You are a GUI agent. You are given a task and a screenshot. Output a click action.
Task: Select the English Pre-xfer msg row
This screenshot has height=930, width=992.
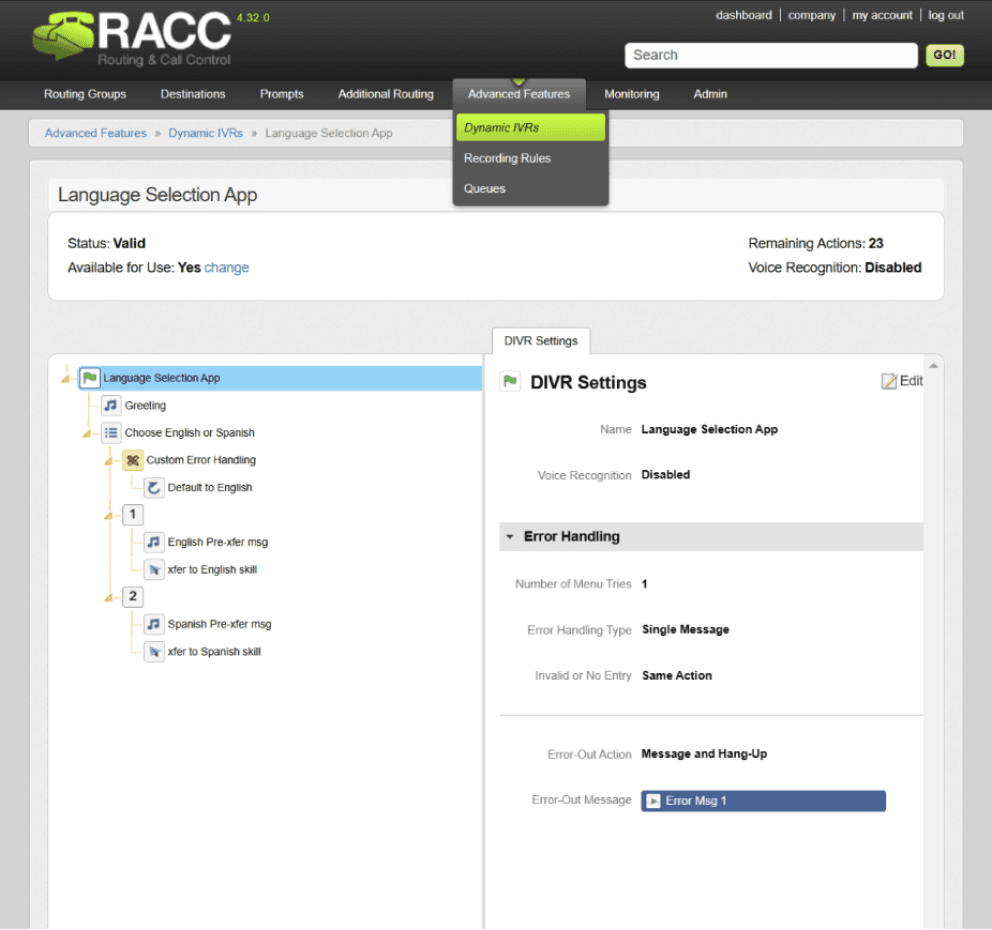(218, 542)
